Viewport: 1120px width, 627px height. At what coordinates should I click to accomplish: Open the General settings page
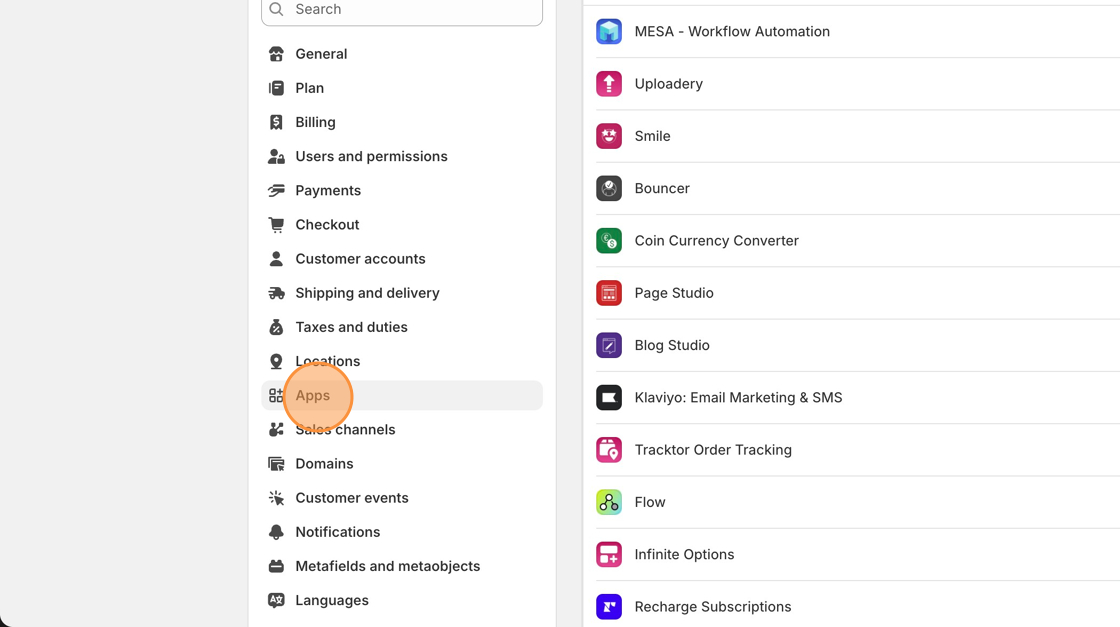(x=321, y=54)
